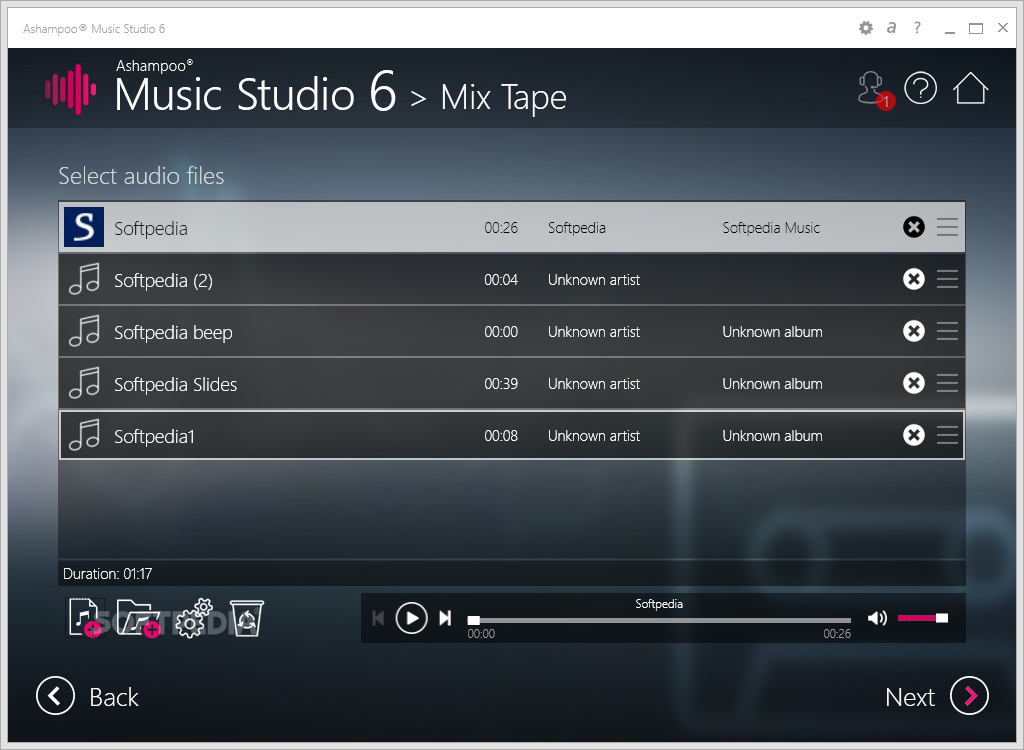Click 'Unknown artist' in Softpedia beep row
The image size is (1024, 750).
point(594,332)
